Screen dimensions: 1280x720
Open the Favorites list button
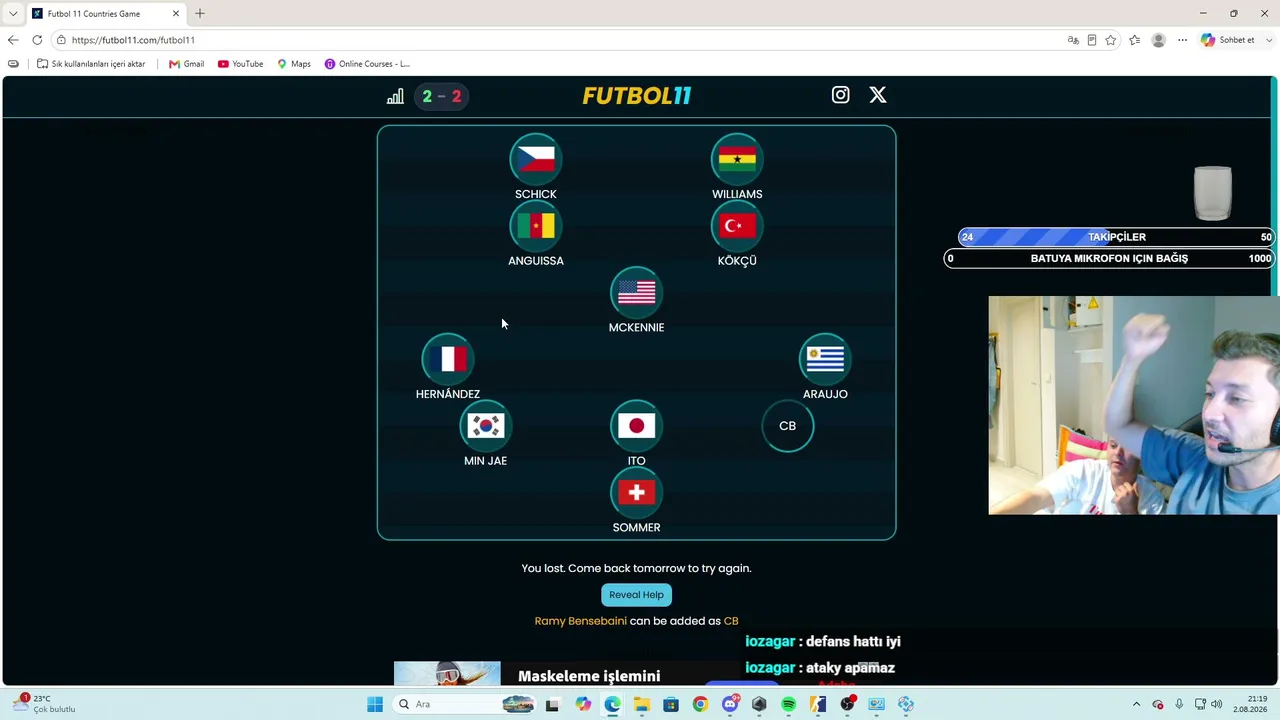click(1134, 40)
